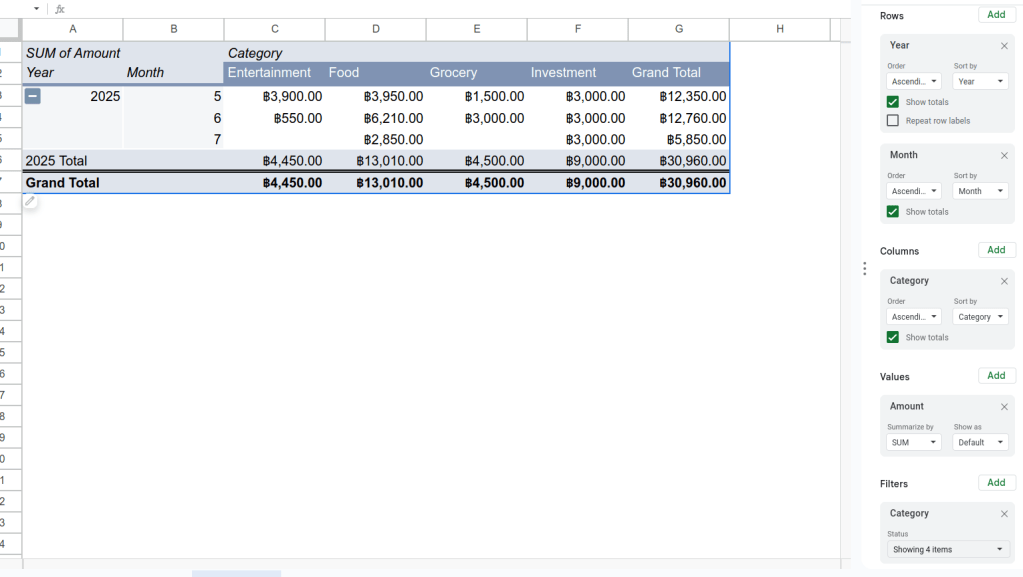Remove the Amount value field
The image size is (1023, 577).
pos(1004,407)
